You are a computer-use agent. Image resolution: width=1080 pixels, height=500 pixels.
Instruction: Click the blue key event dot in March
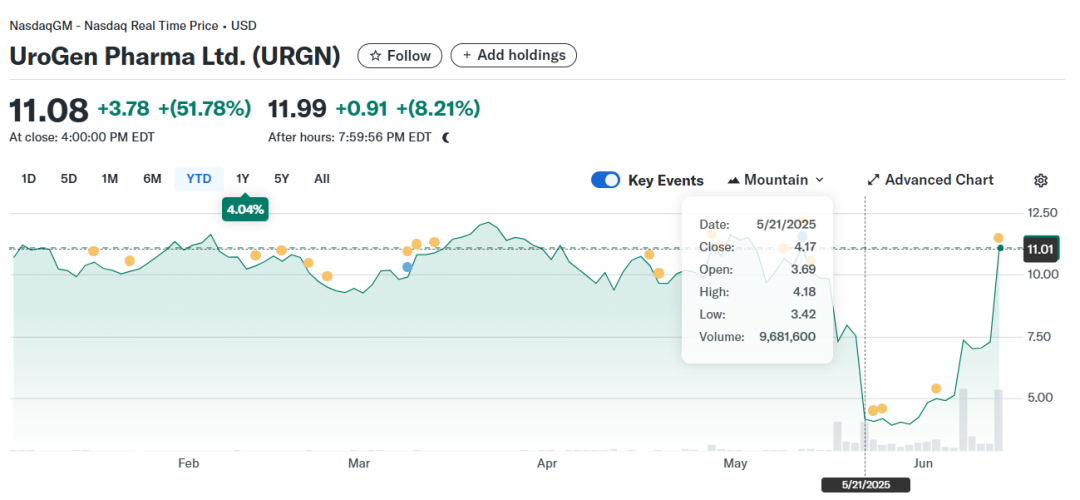(x=407, y=267)
